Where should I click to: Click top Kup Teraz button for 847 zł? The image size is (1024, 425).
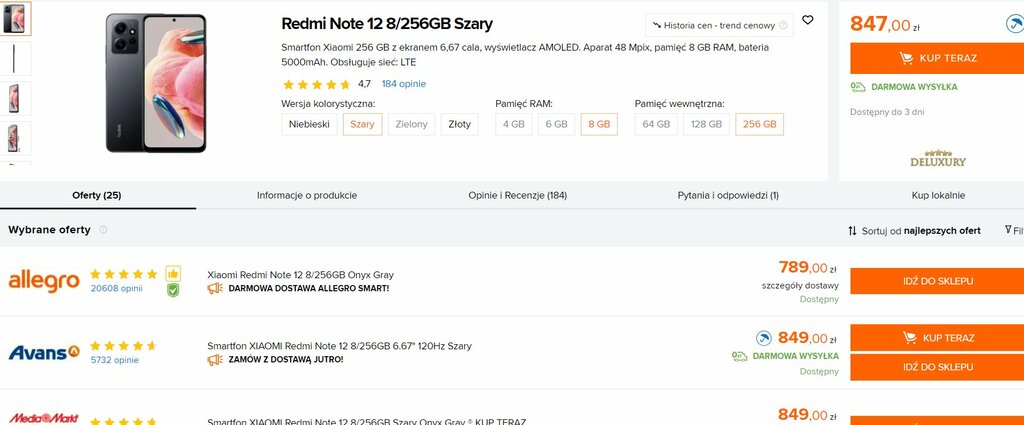[x=937, y=58]
